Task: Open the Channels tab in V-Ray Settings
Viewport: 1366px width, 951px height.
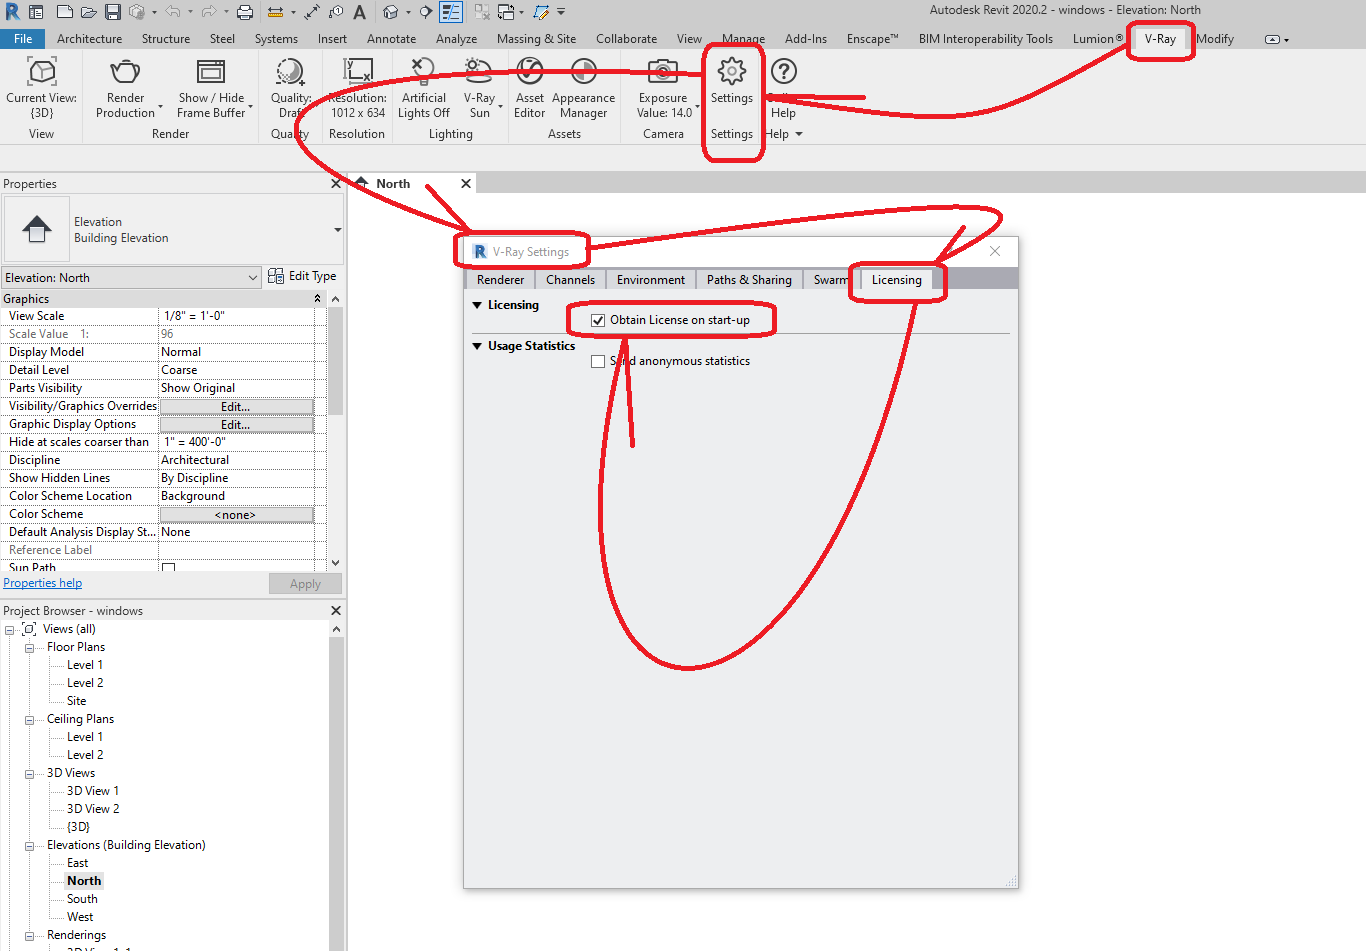Action: [570, 280]
